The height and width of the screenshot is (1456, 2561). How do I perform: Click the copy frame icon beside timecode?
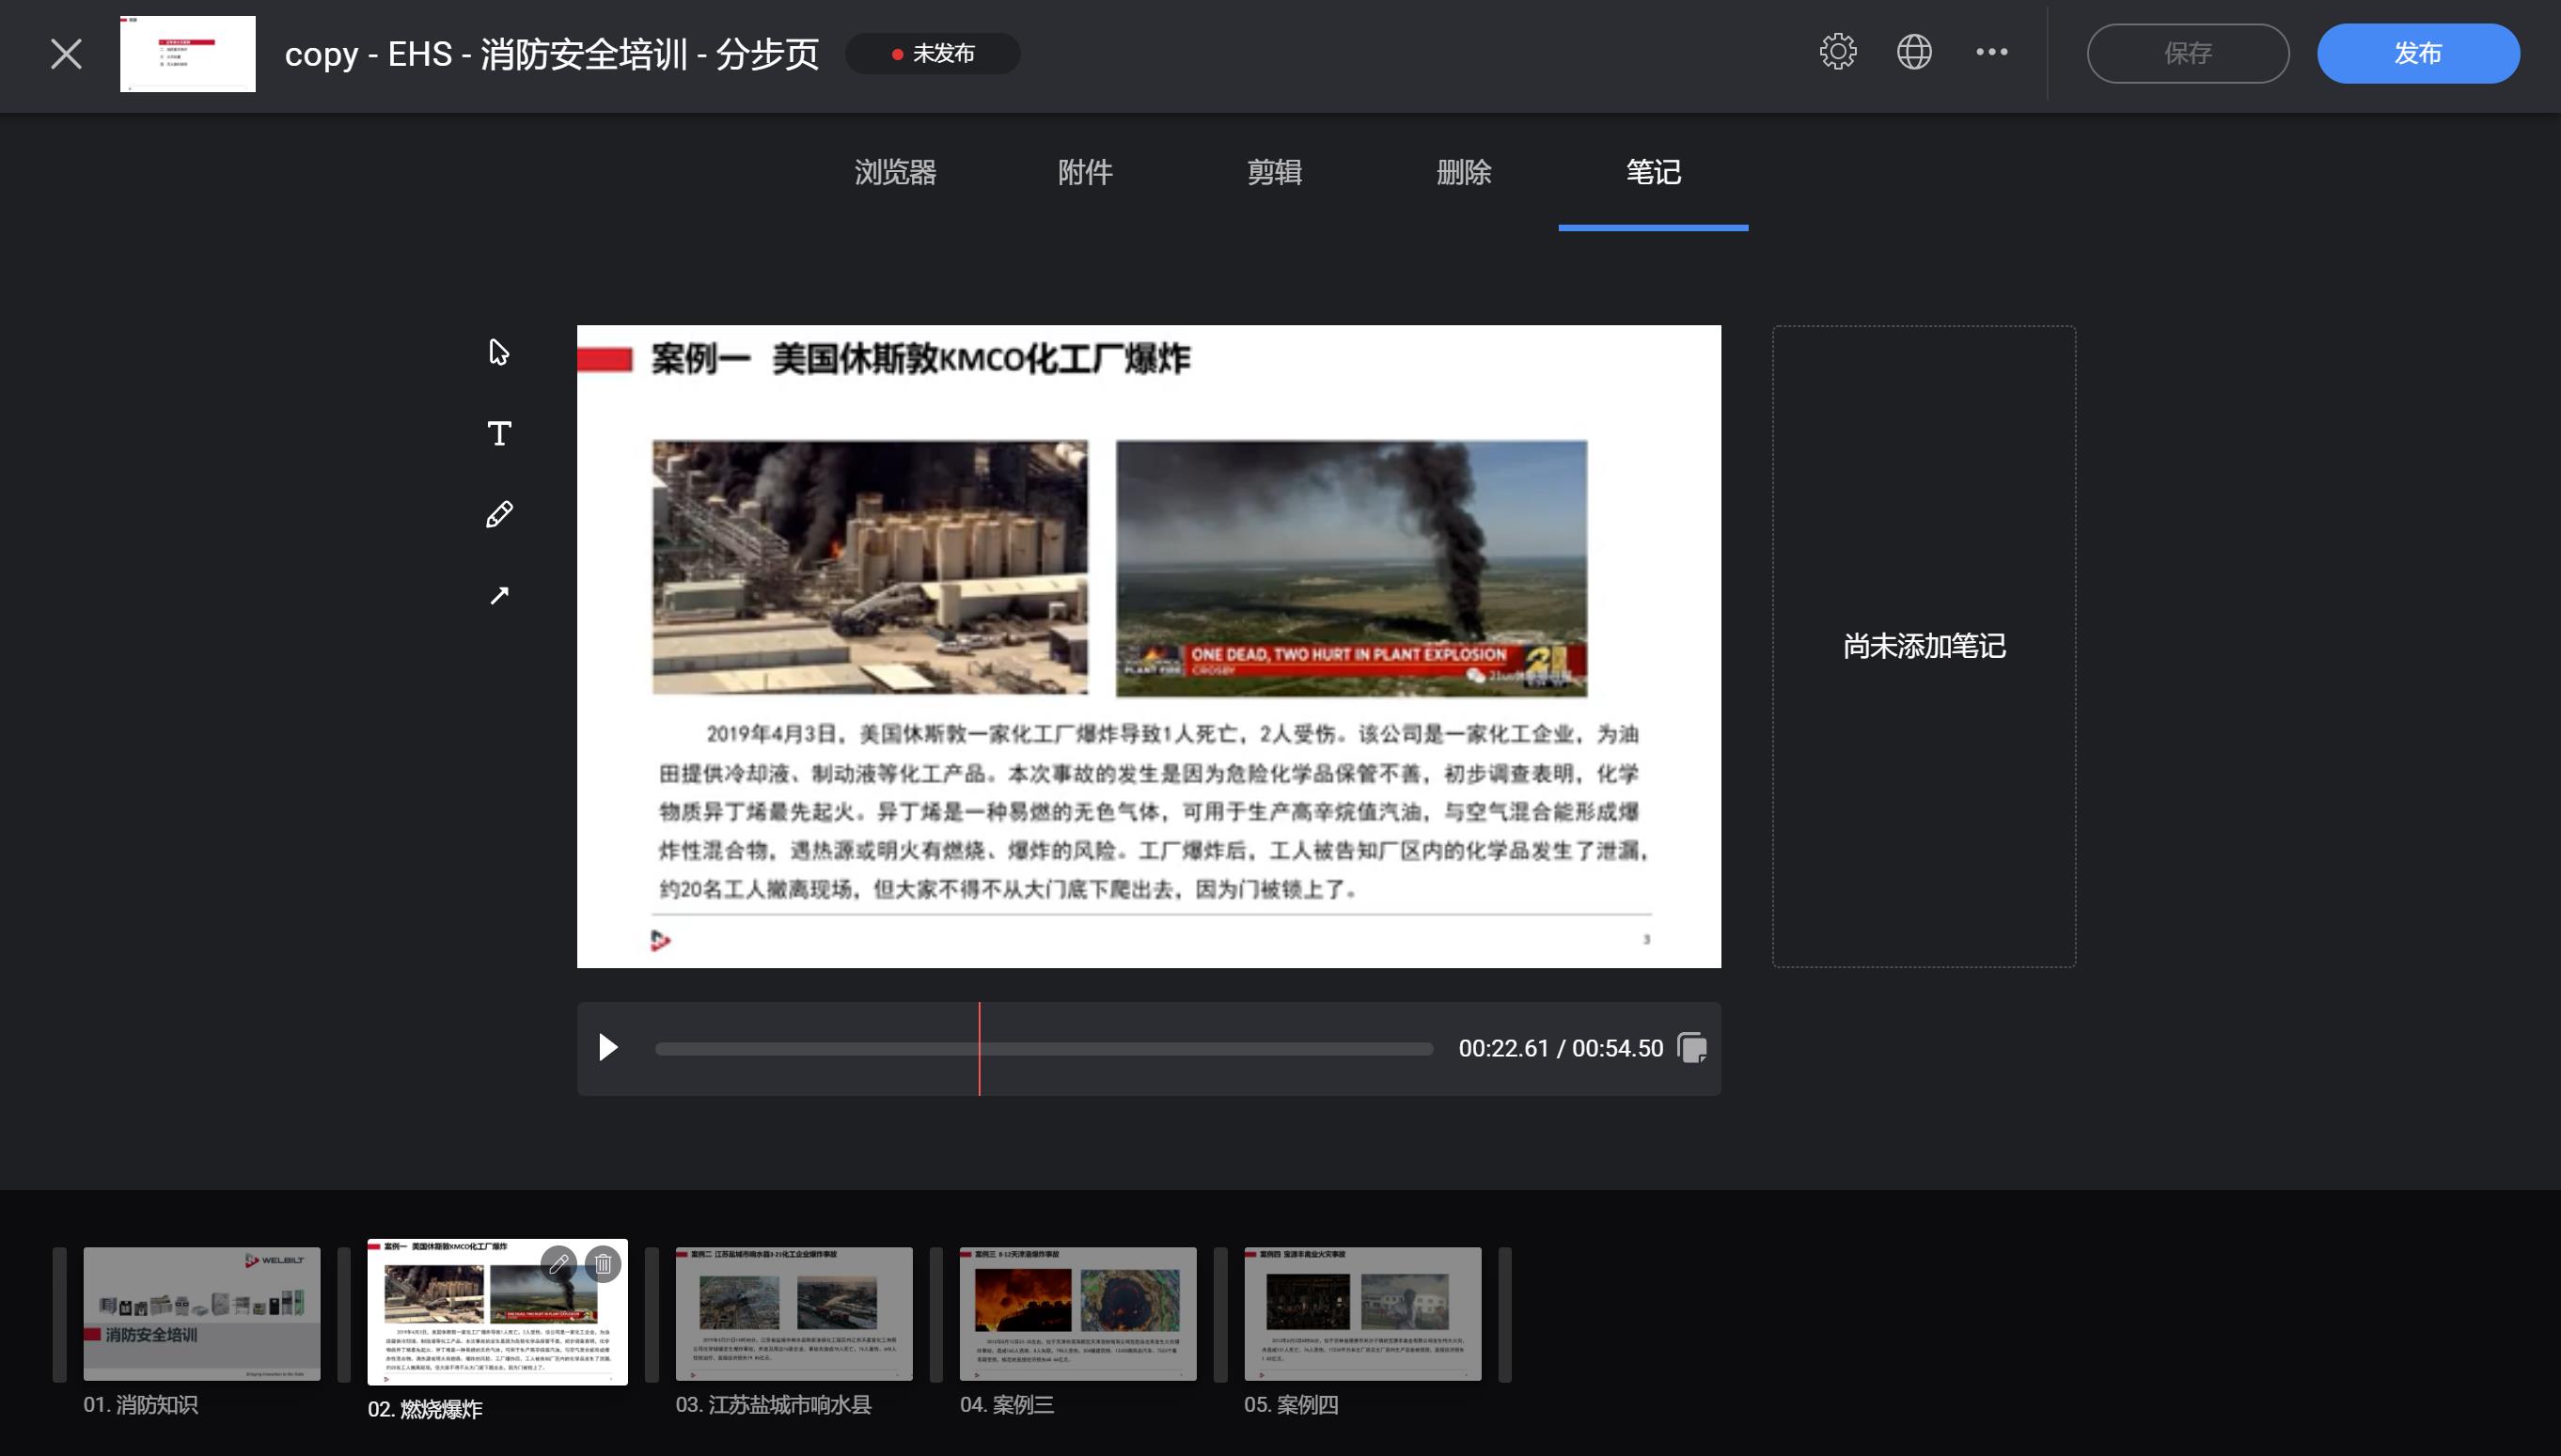[x=1691, y=1048]
